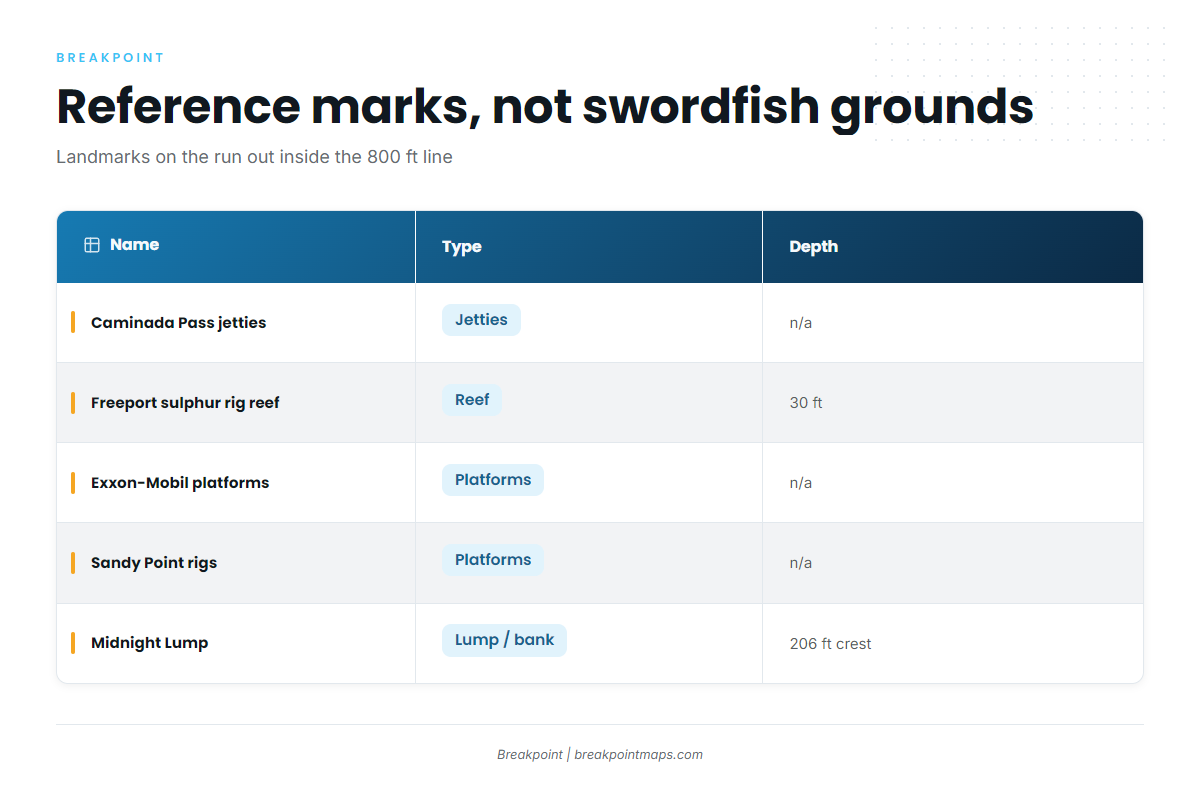Click the Platforms tag in Sandy Point row
Viewport: 1200px width, 789px height.
[493, 560]
